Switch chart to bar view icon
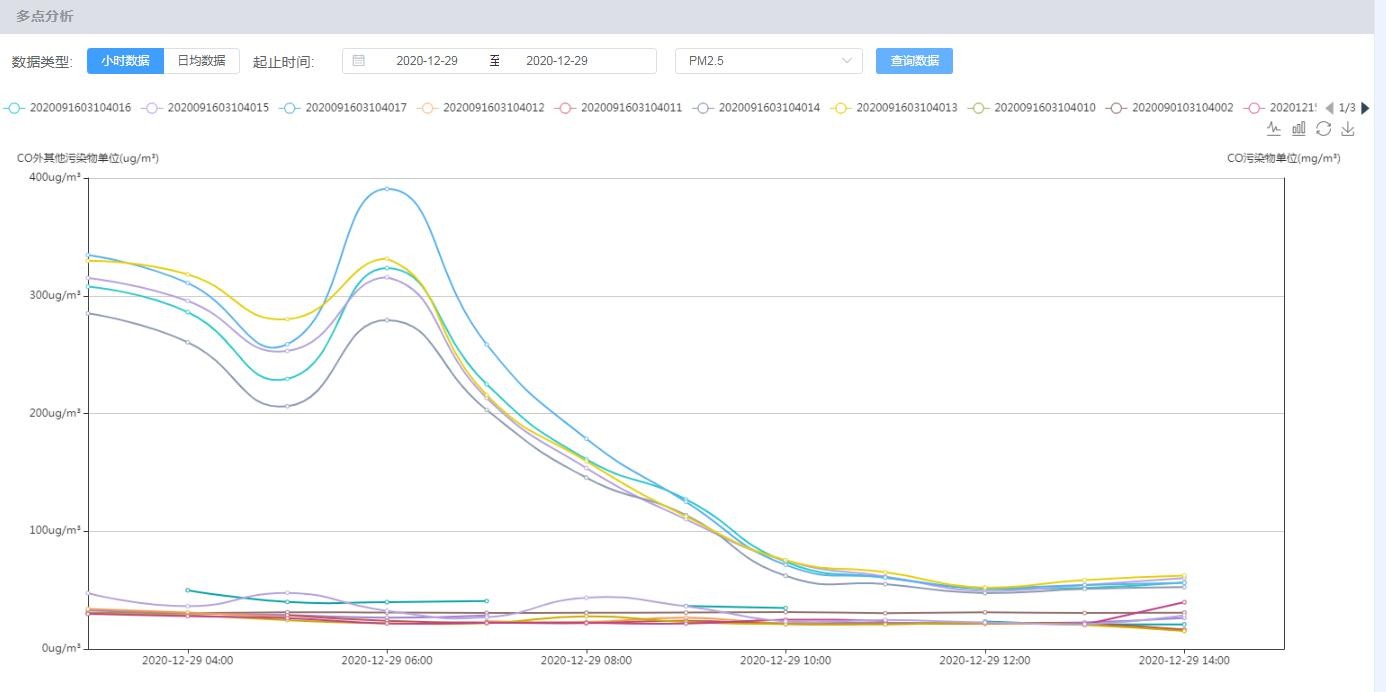1386x692 pixels. tap(1299, 128)
